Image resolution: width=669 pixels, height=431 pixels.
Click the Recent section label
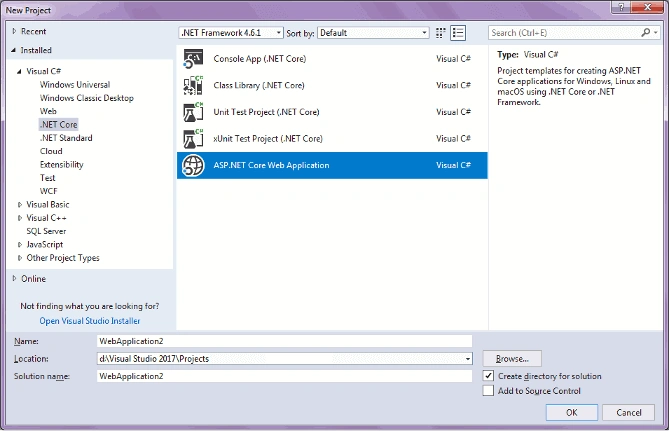33,31
